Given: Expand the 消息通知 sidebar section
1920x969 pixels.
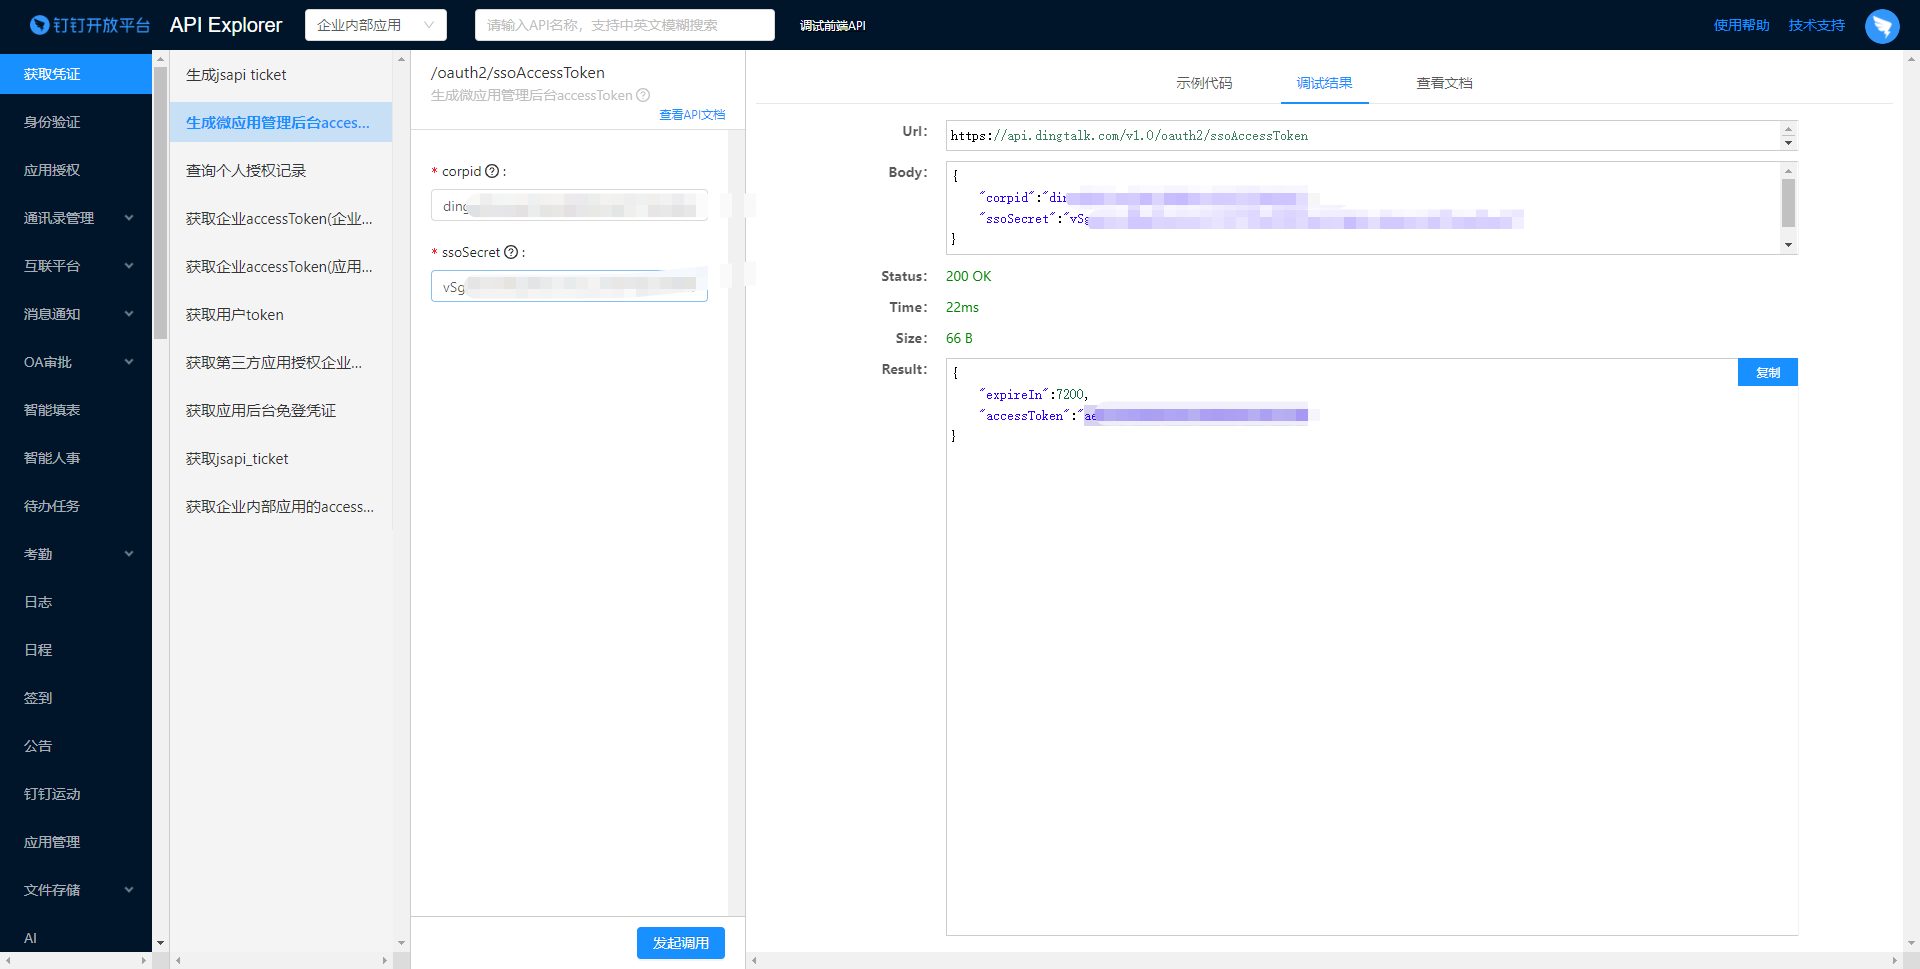Looking at the screenshot, I should pyautogui.click(x=76, y=314).
